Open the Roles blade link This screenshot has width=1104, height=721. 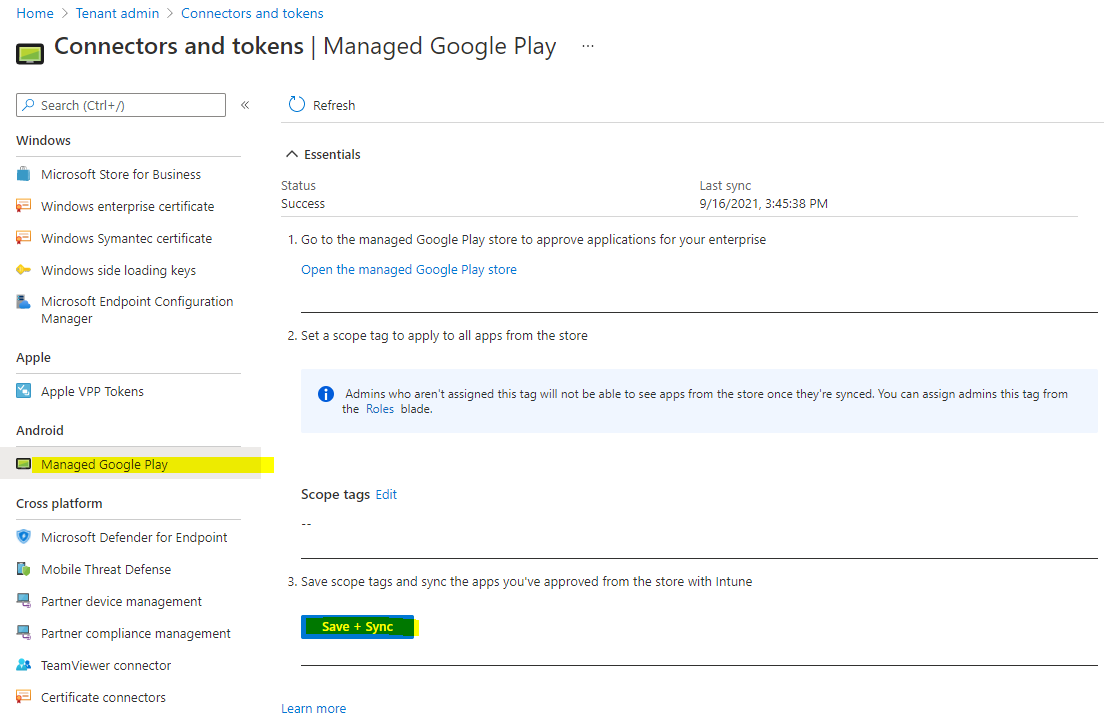tap(380, 409)
